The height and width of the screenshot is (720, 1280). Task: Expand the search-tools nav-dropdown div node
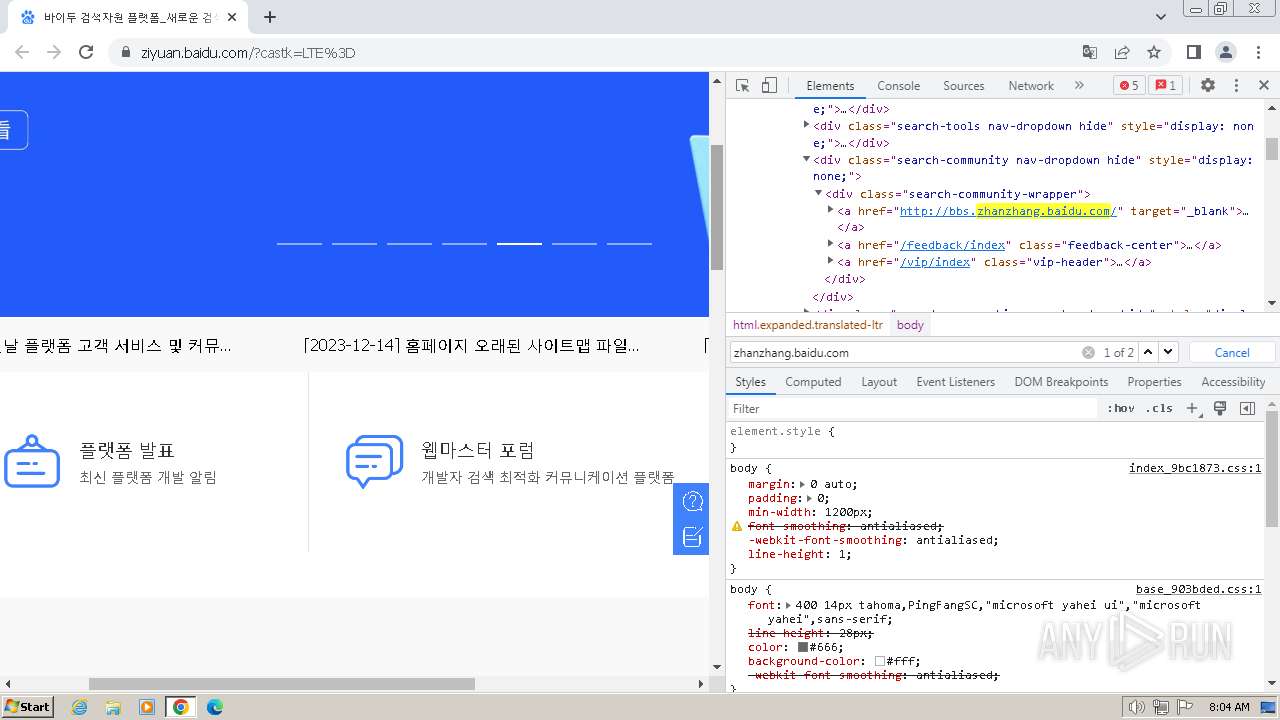tap(806, 125)
